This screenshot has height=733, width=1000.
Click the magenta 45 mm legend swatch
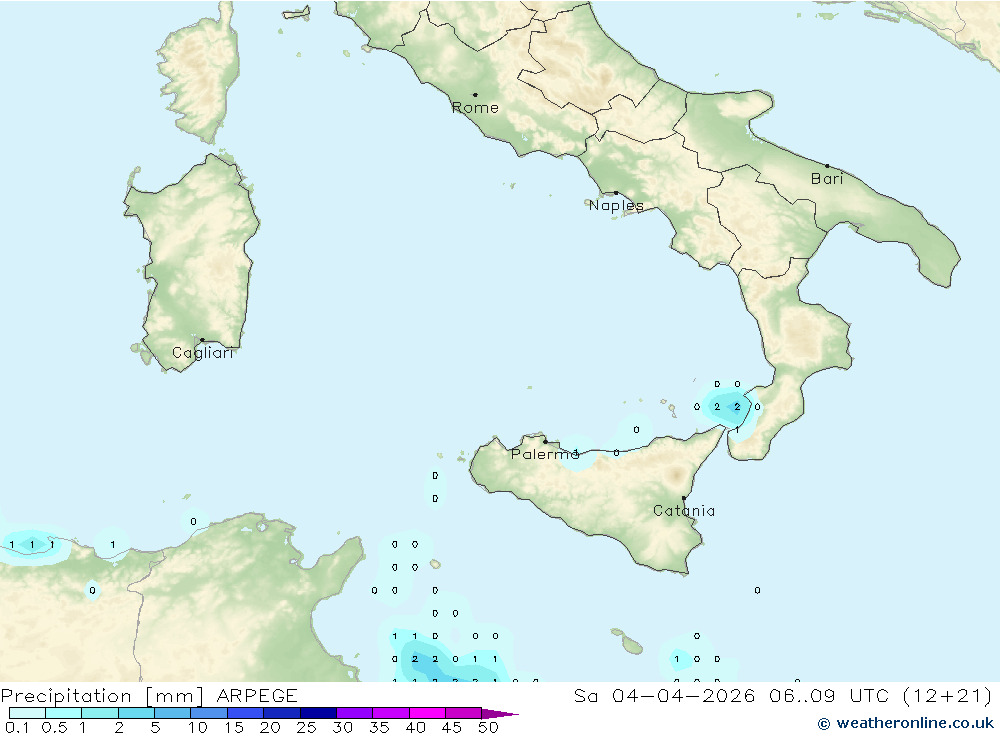463,713
